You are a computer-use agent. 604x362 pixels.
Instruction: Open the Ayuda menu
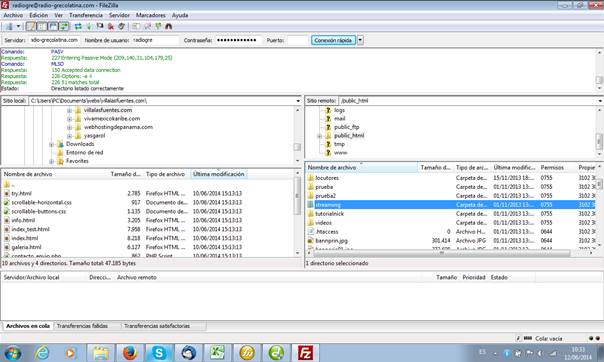point(180,15)
